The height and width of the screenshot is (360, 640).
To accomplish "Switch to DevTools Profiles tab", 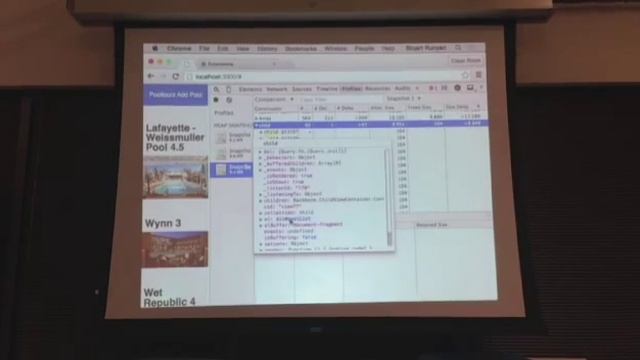I will [x=351, y=89].
